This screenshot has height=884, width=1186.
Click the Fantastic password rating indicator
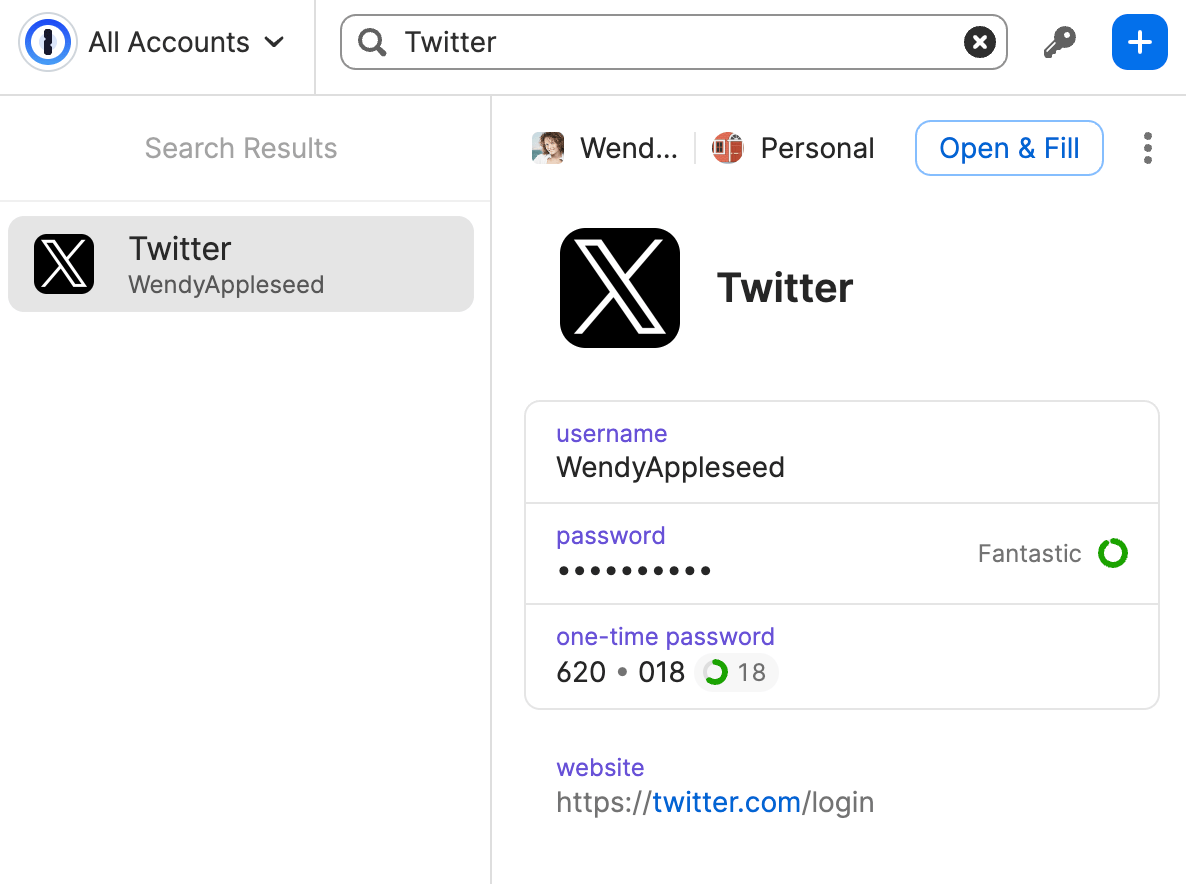coord(1029,553)
